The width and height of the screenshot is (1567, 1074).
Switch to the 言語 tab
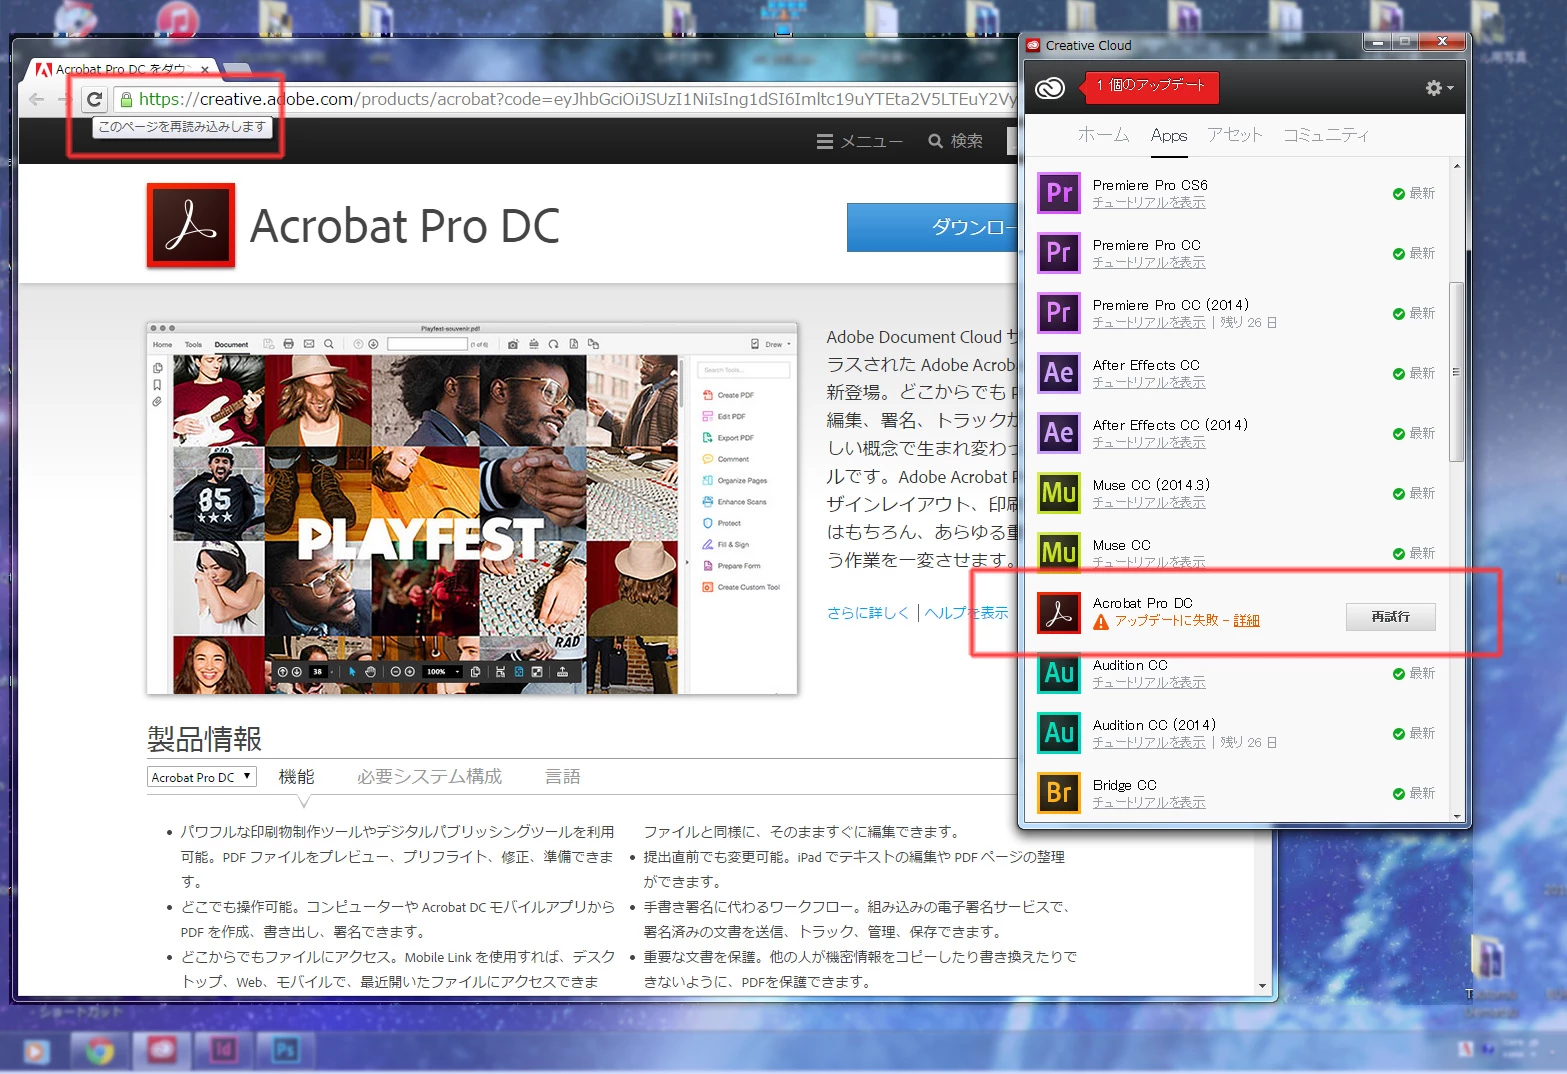pyautogui.click(x=562, y=776)
